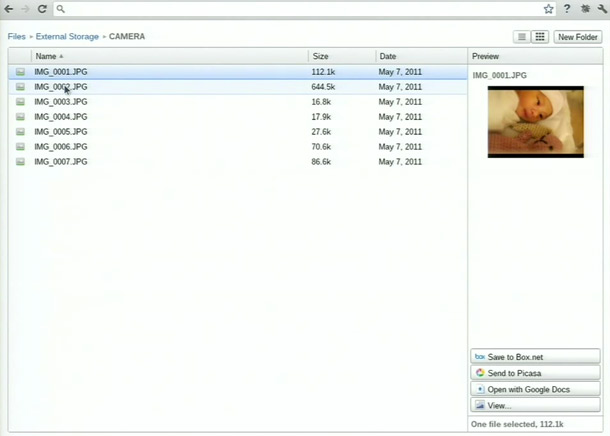
Task: Bookmark this page with the star icon
Action: coord(548,9)
